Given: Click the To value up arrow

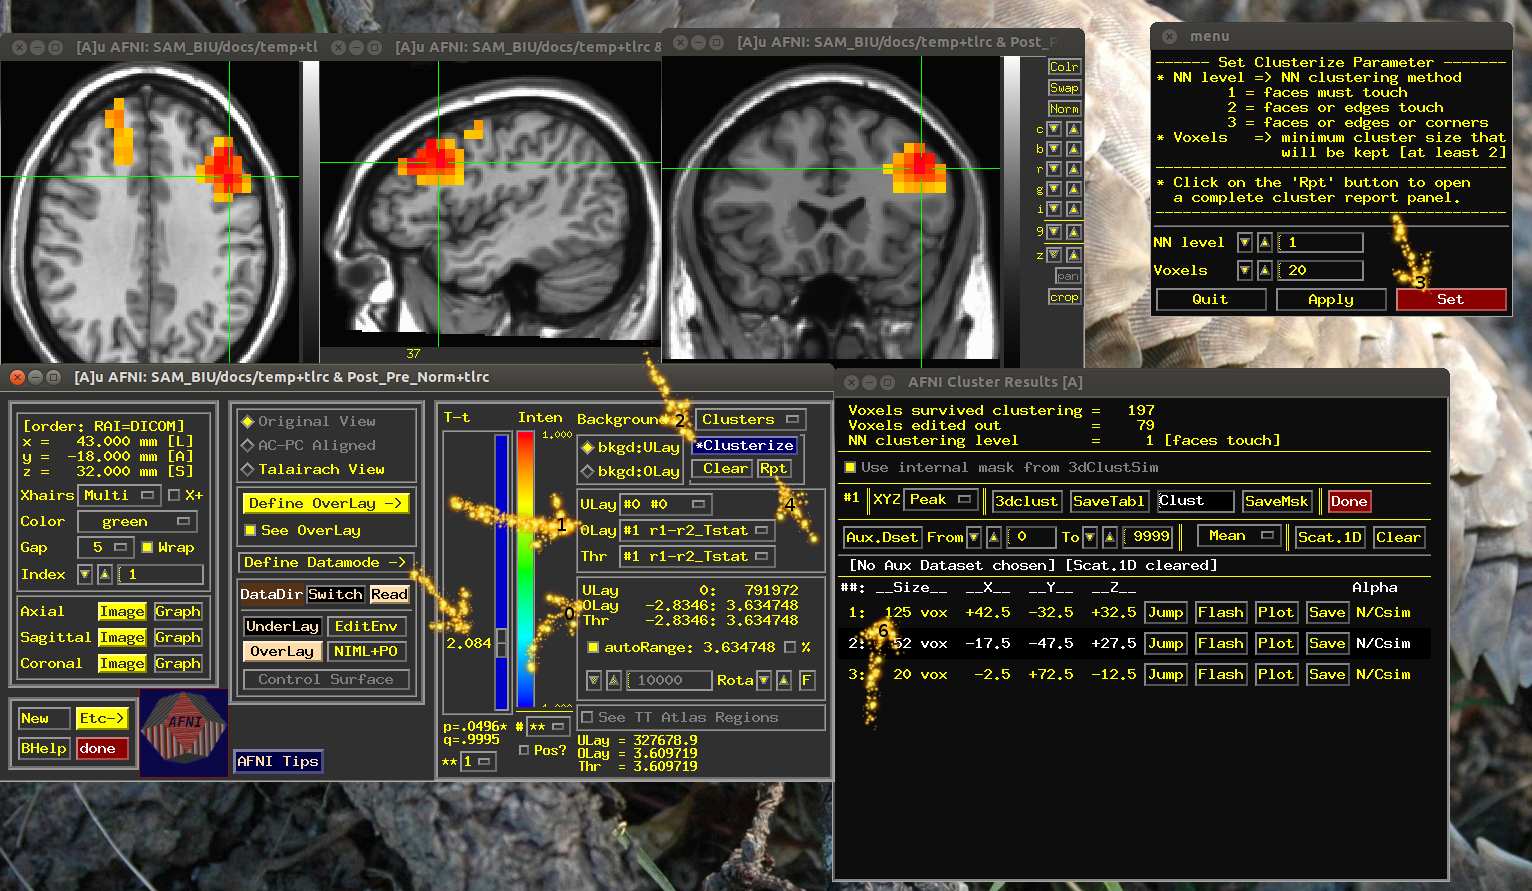Looking at the screenshot, I should click(x=1109, y=537).
